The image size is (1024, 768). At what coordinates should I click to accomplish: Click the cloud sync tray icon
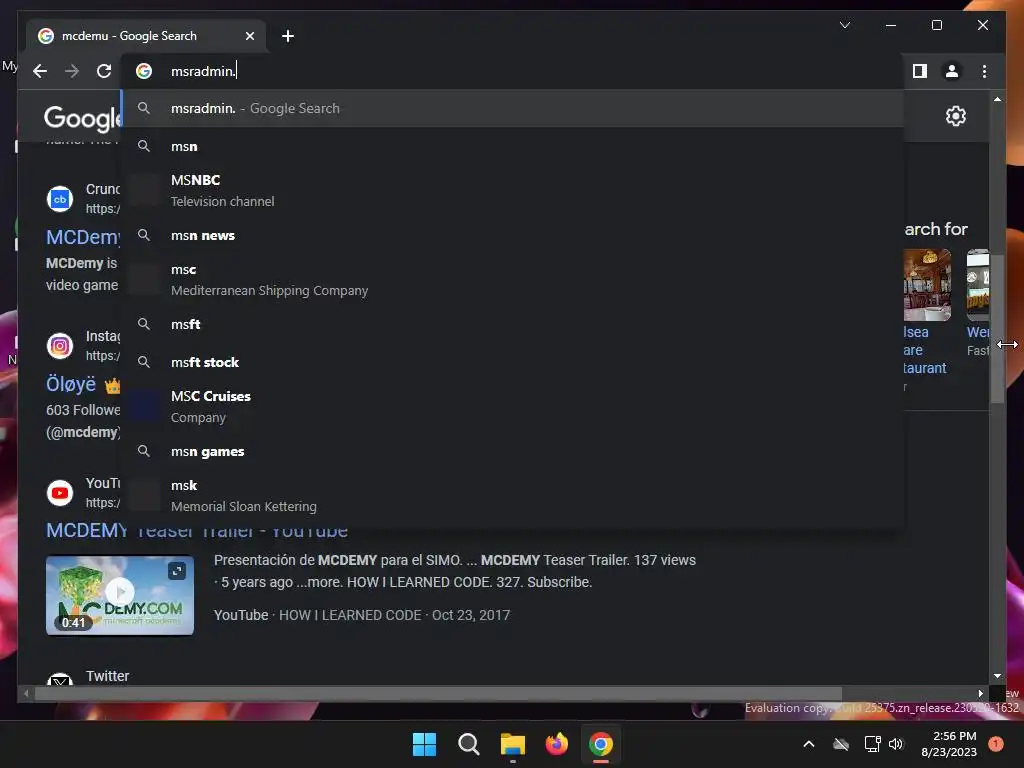click(841, 744)
